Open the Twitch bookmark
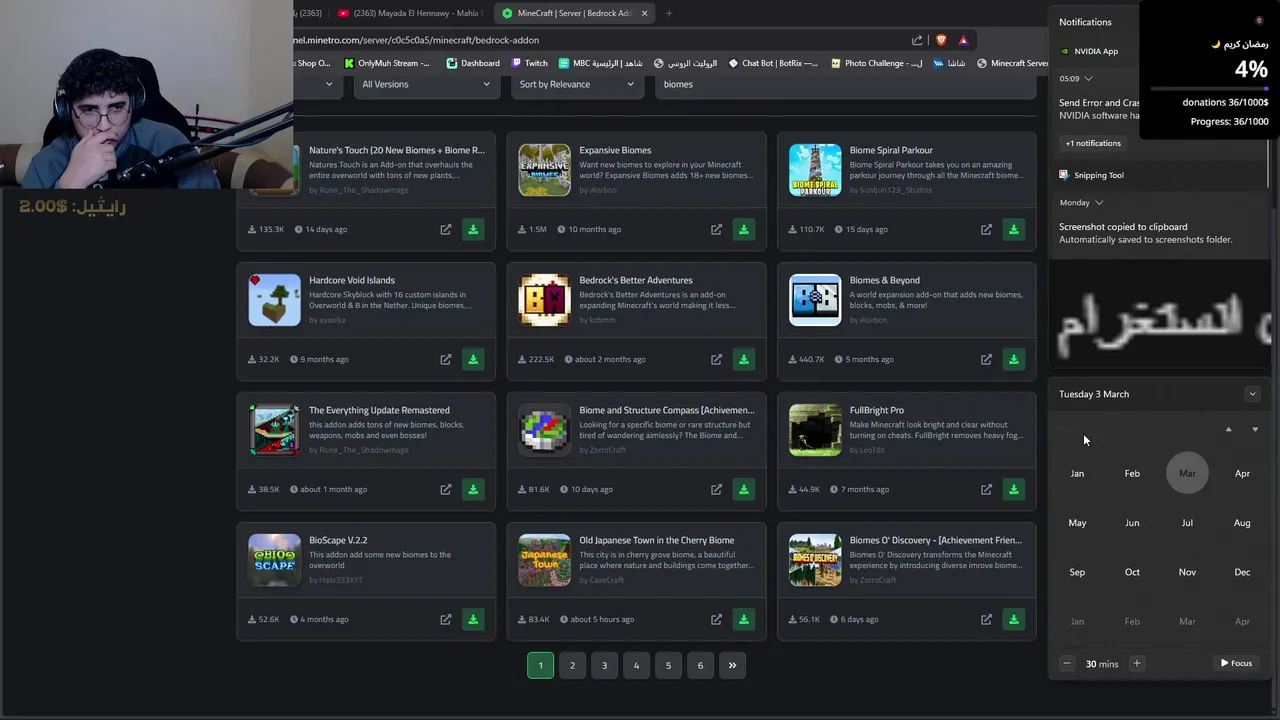The height and width of the screenshot is (720, 1280). point(529,63)
